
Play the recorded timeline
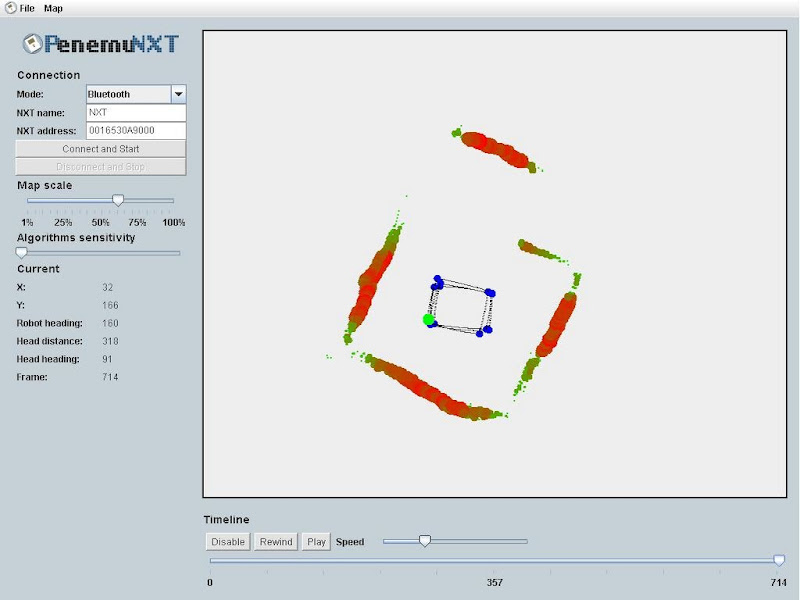[316, 542]
